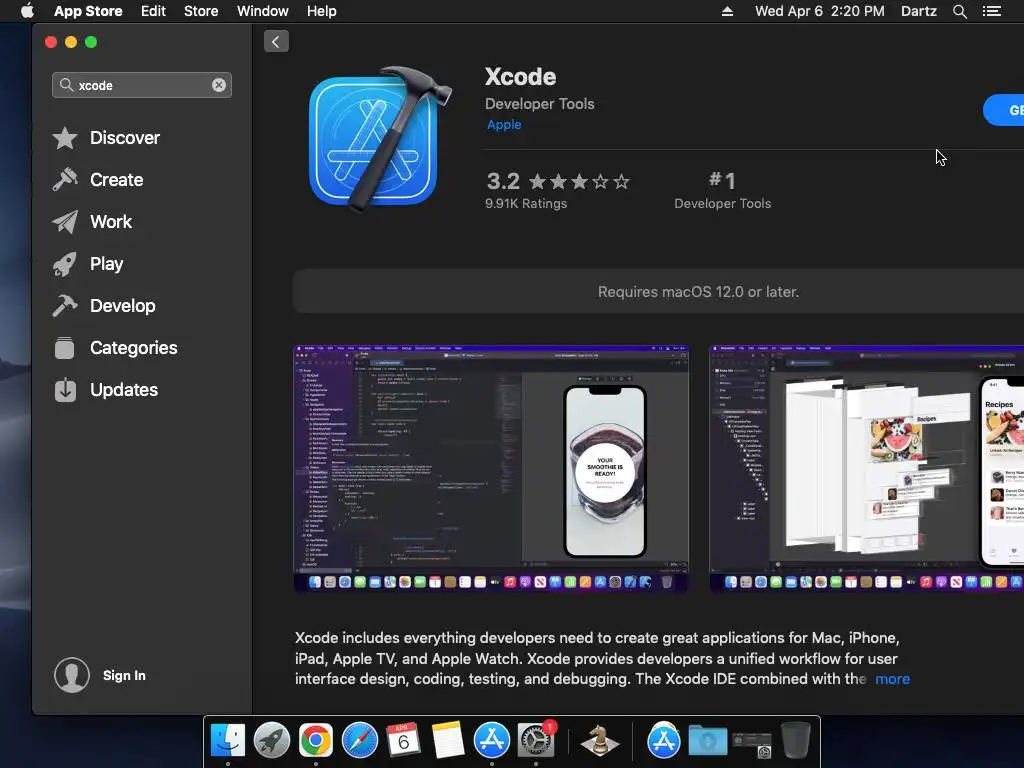This screenshot has height=768, width=1024.
Task: Open the Chess app from the Dock
Action: point(600,741)
